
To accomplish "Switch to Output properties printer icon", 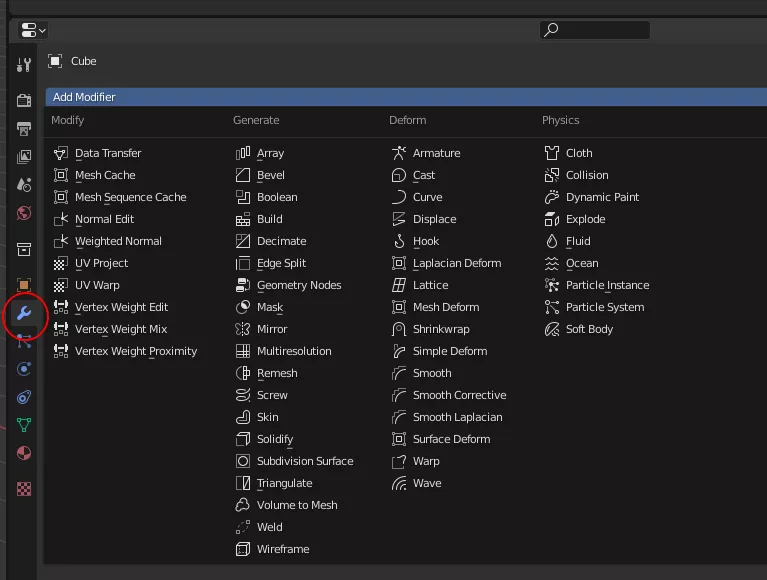I will click(x=24, y=129).
